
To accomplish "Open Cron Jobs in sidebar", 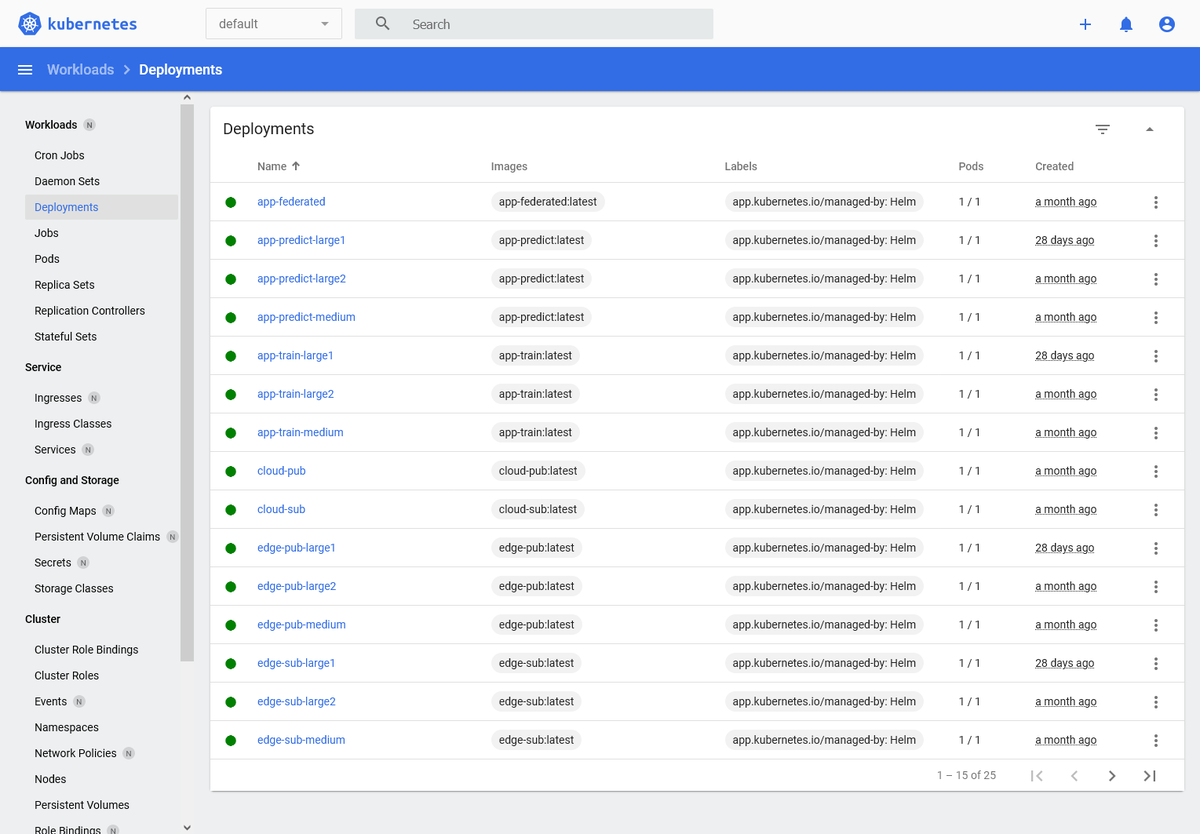I will [60, 156].
